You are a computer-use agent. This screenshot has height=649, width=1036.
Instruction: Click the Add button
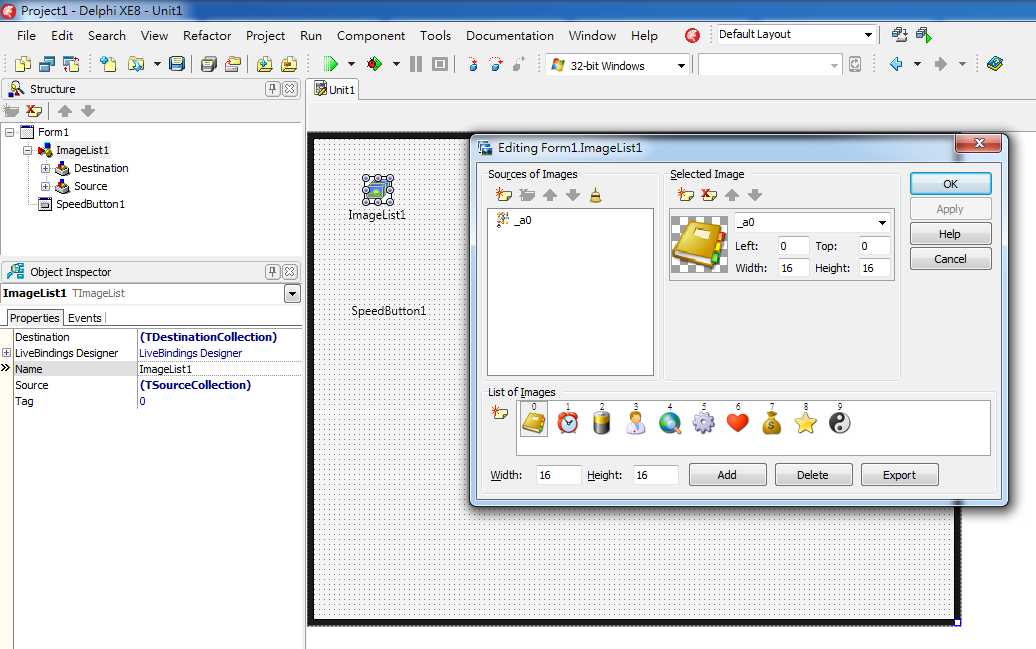point(727,475)
